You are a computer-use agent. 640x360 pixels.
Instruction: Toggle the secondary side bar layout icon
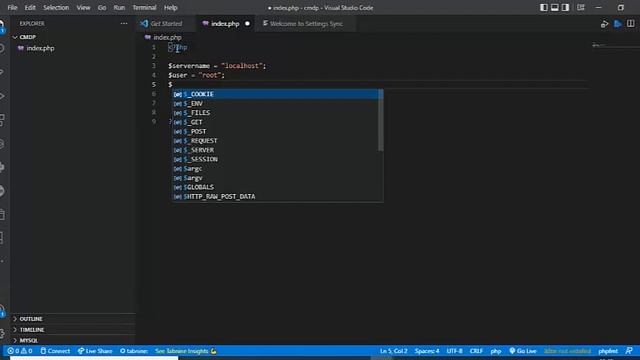tap(565, 7)
